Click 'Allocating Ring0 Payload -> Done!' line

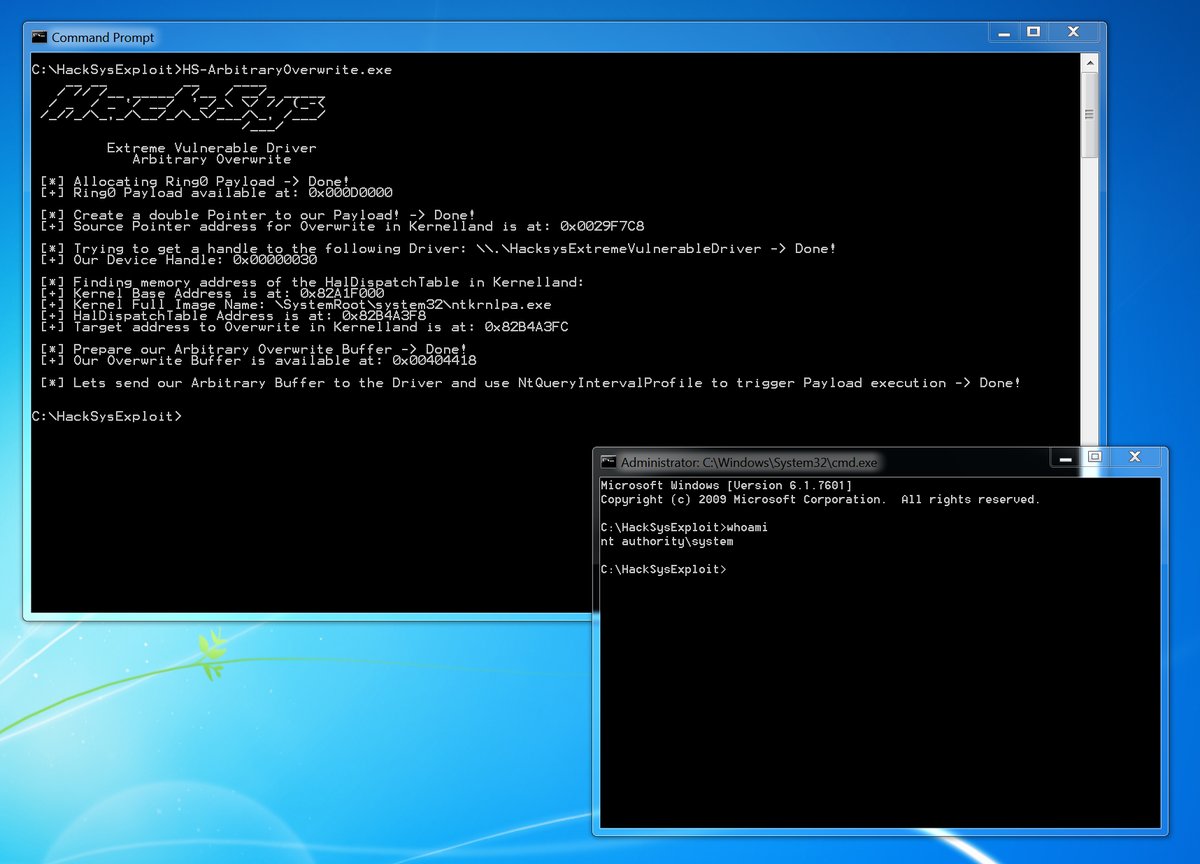tap(195, 182)
